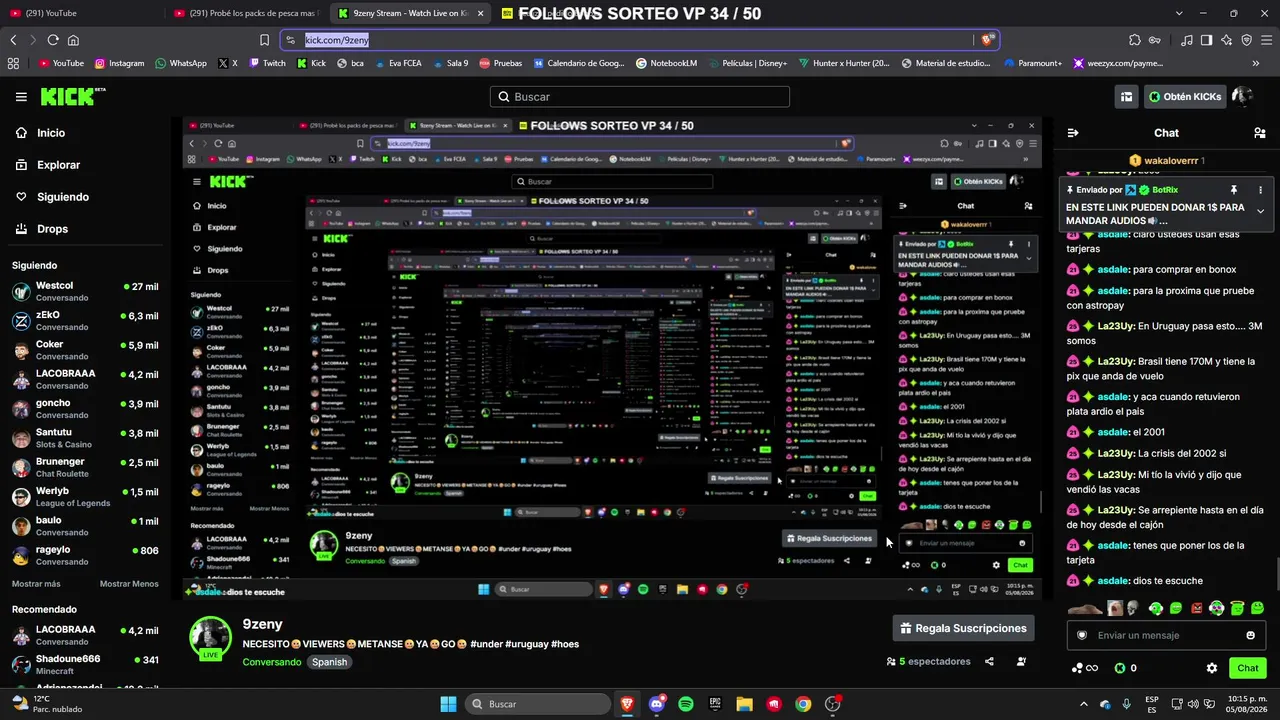Open the emoji picker in the message box
This screenshot has width=1280, height=720.
click(x=1250, y=635)
